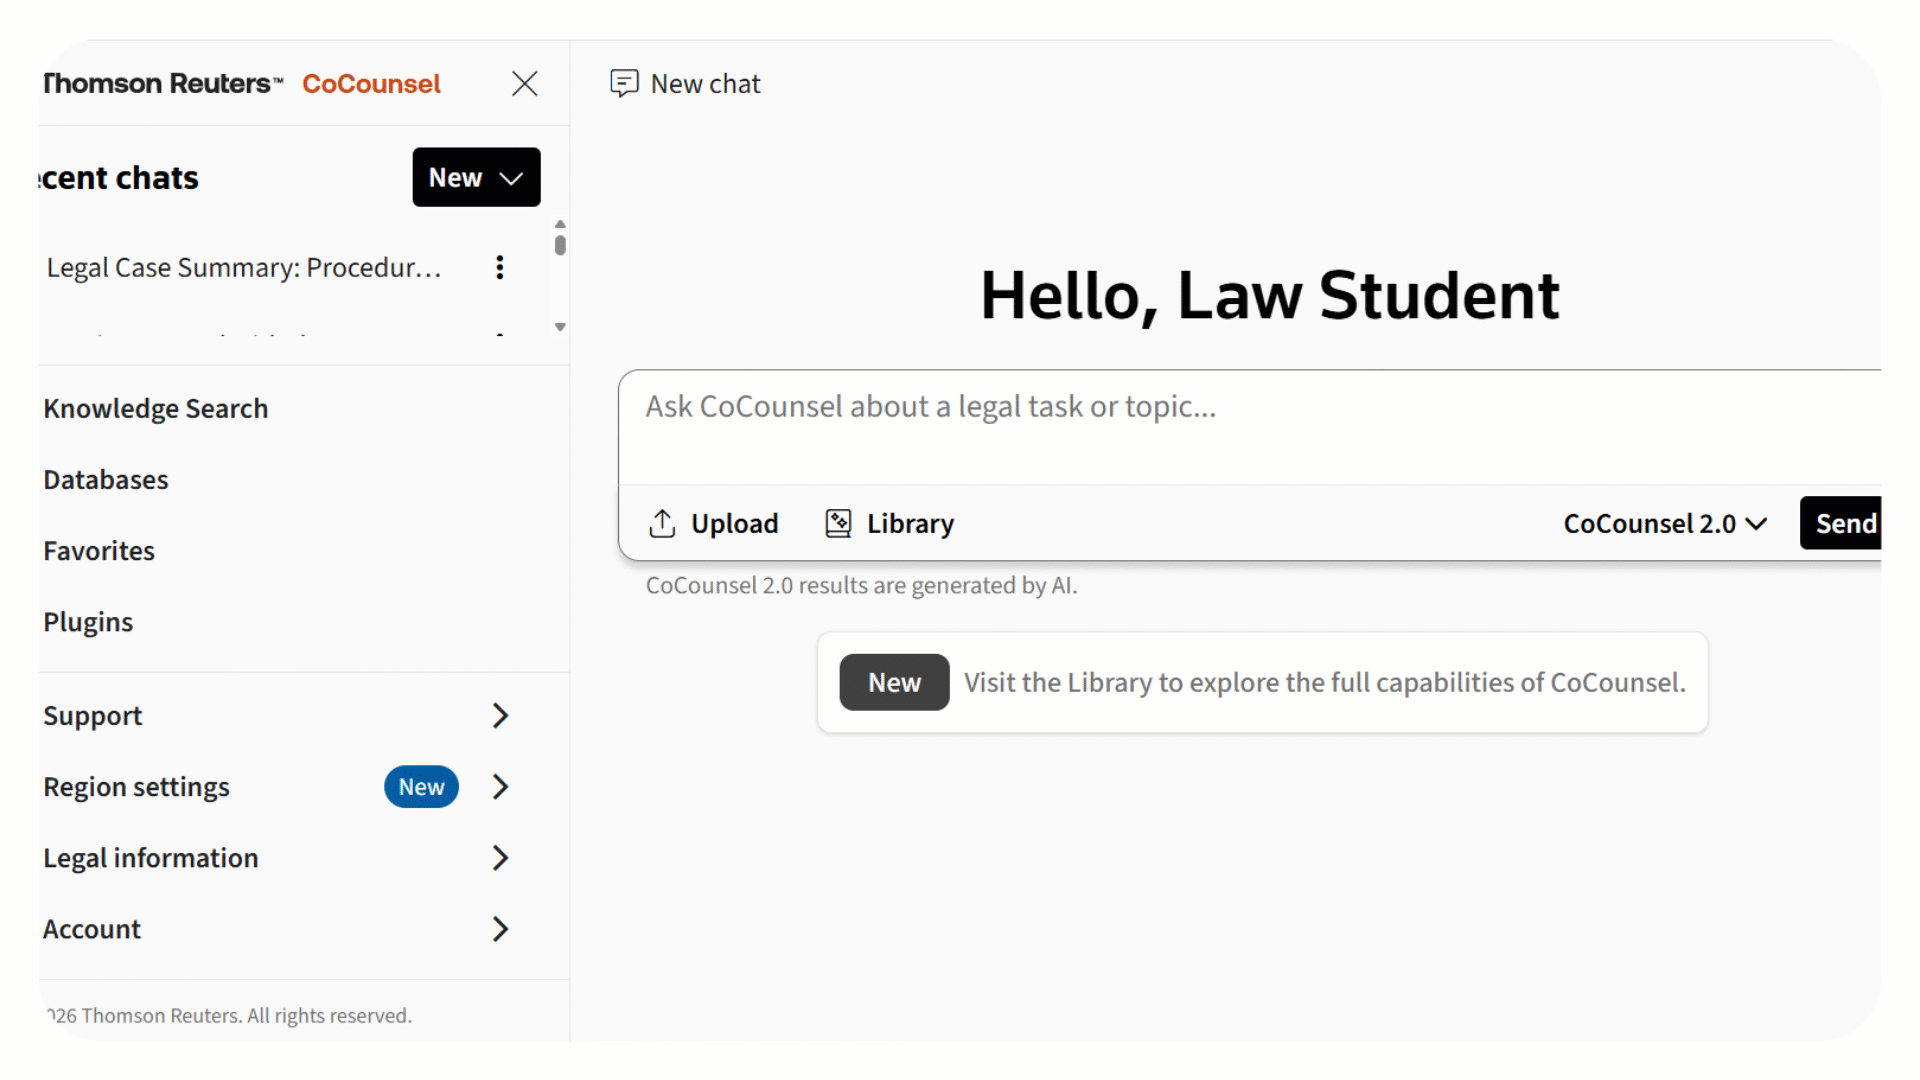Image resolution: width=1920 pixels, height=1080 pixels.
Task: Click the New chat speech bubble icon
Action: tap(624, 83)
